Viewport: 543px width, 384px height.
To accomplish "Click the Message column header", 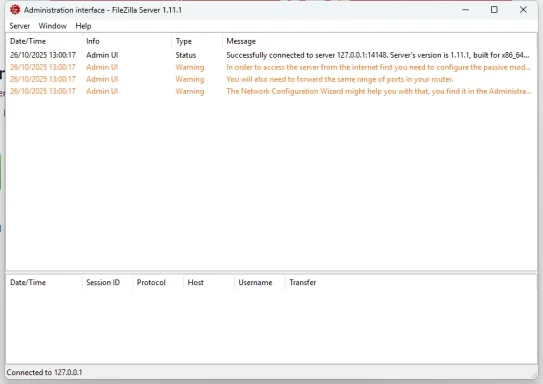I will (379, 41).
